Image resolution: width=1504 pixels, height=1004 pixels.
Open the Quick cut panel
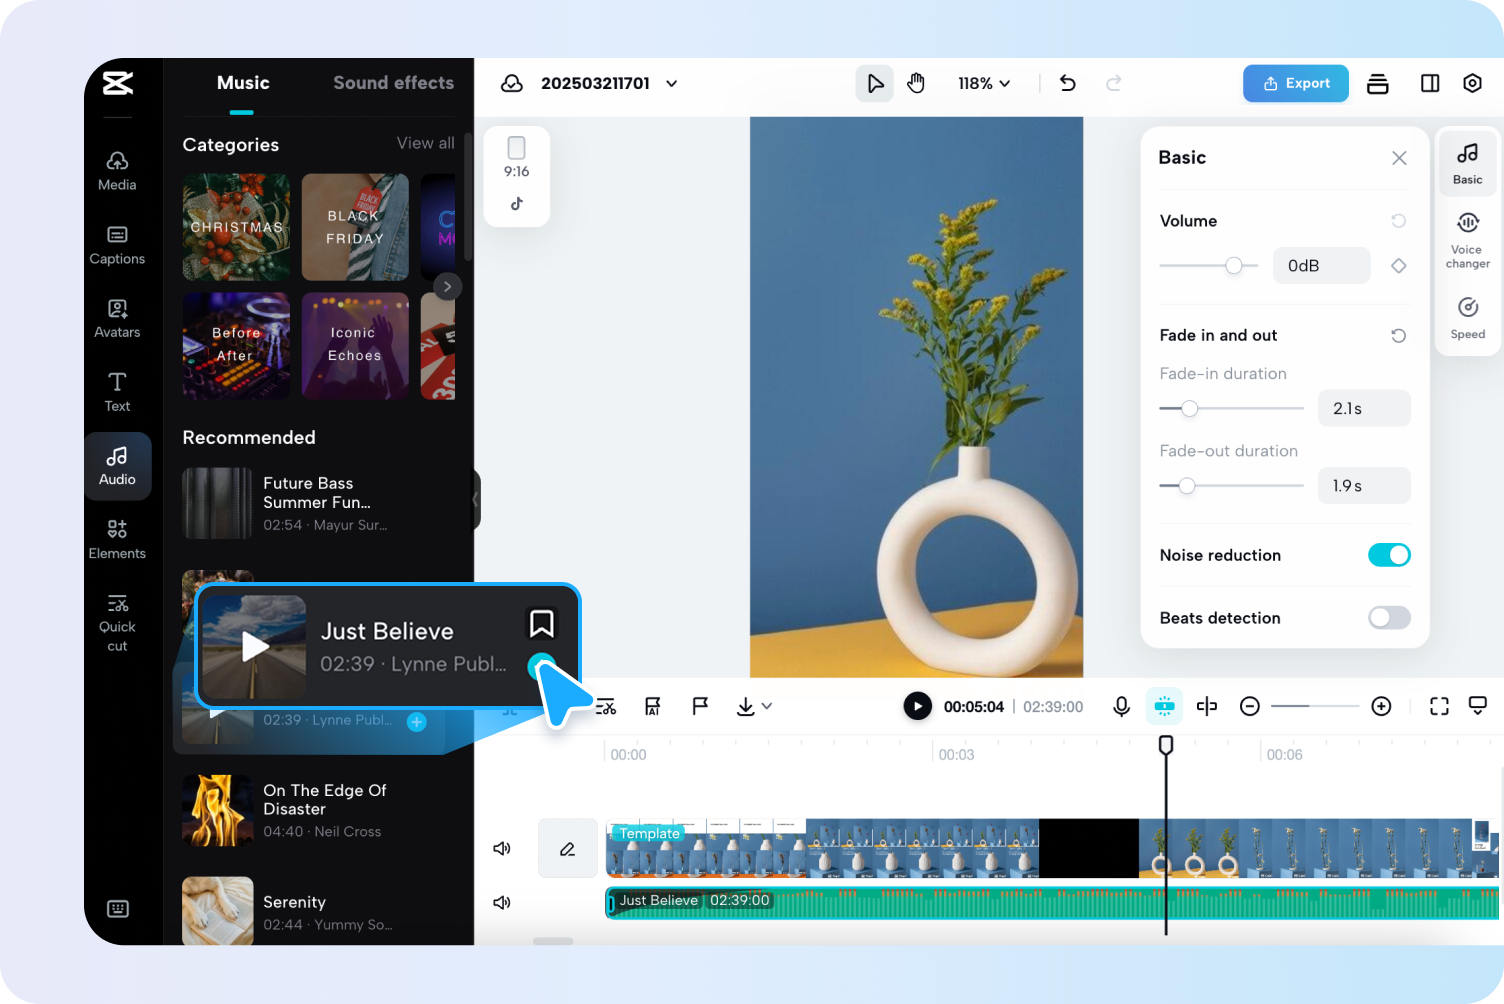pos(117,622)
